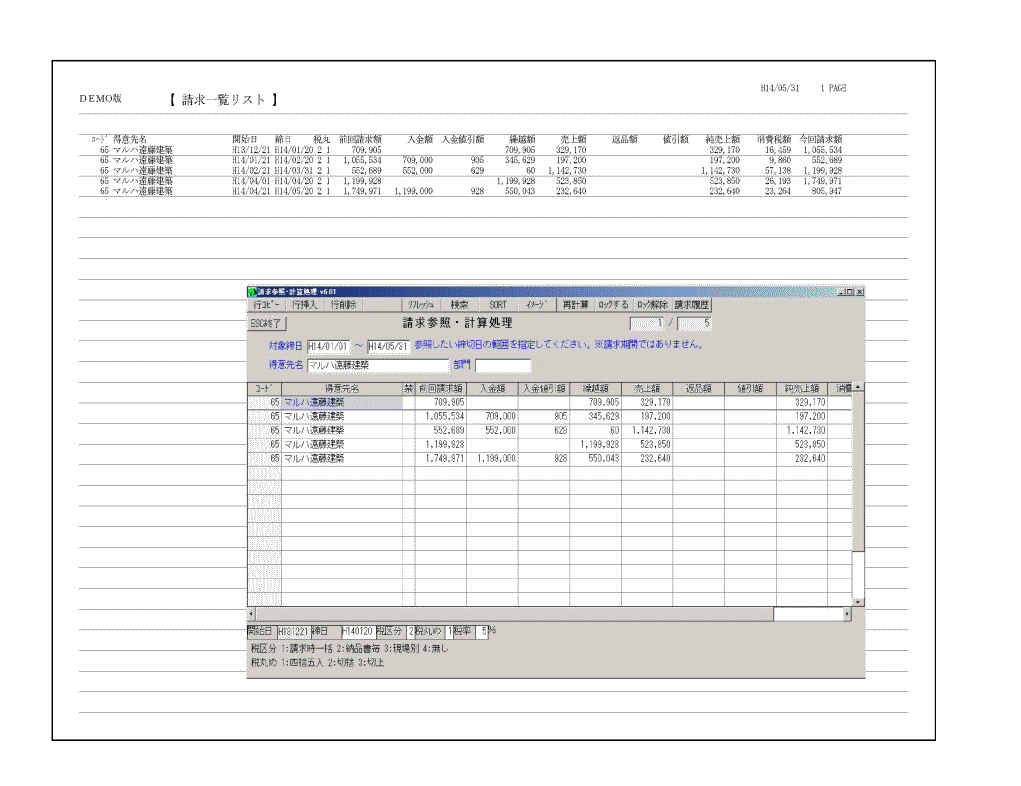Click the 開始日 field showing H131221
The height and width of the screenshot is (786, 1021).
293,632
